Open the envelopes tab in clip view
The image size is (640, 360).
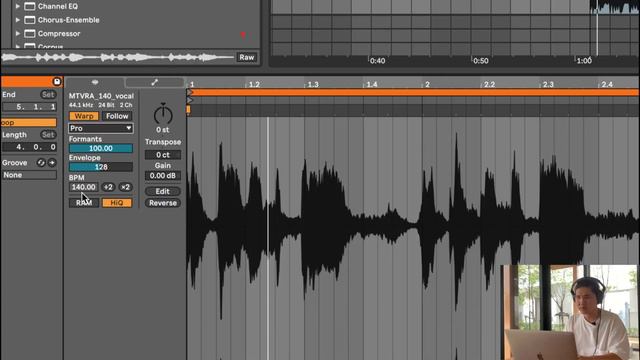coord(154,82)
